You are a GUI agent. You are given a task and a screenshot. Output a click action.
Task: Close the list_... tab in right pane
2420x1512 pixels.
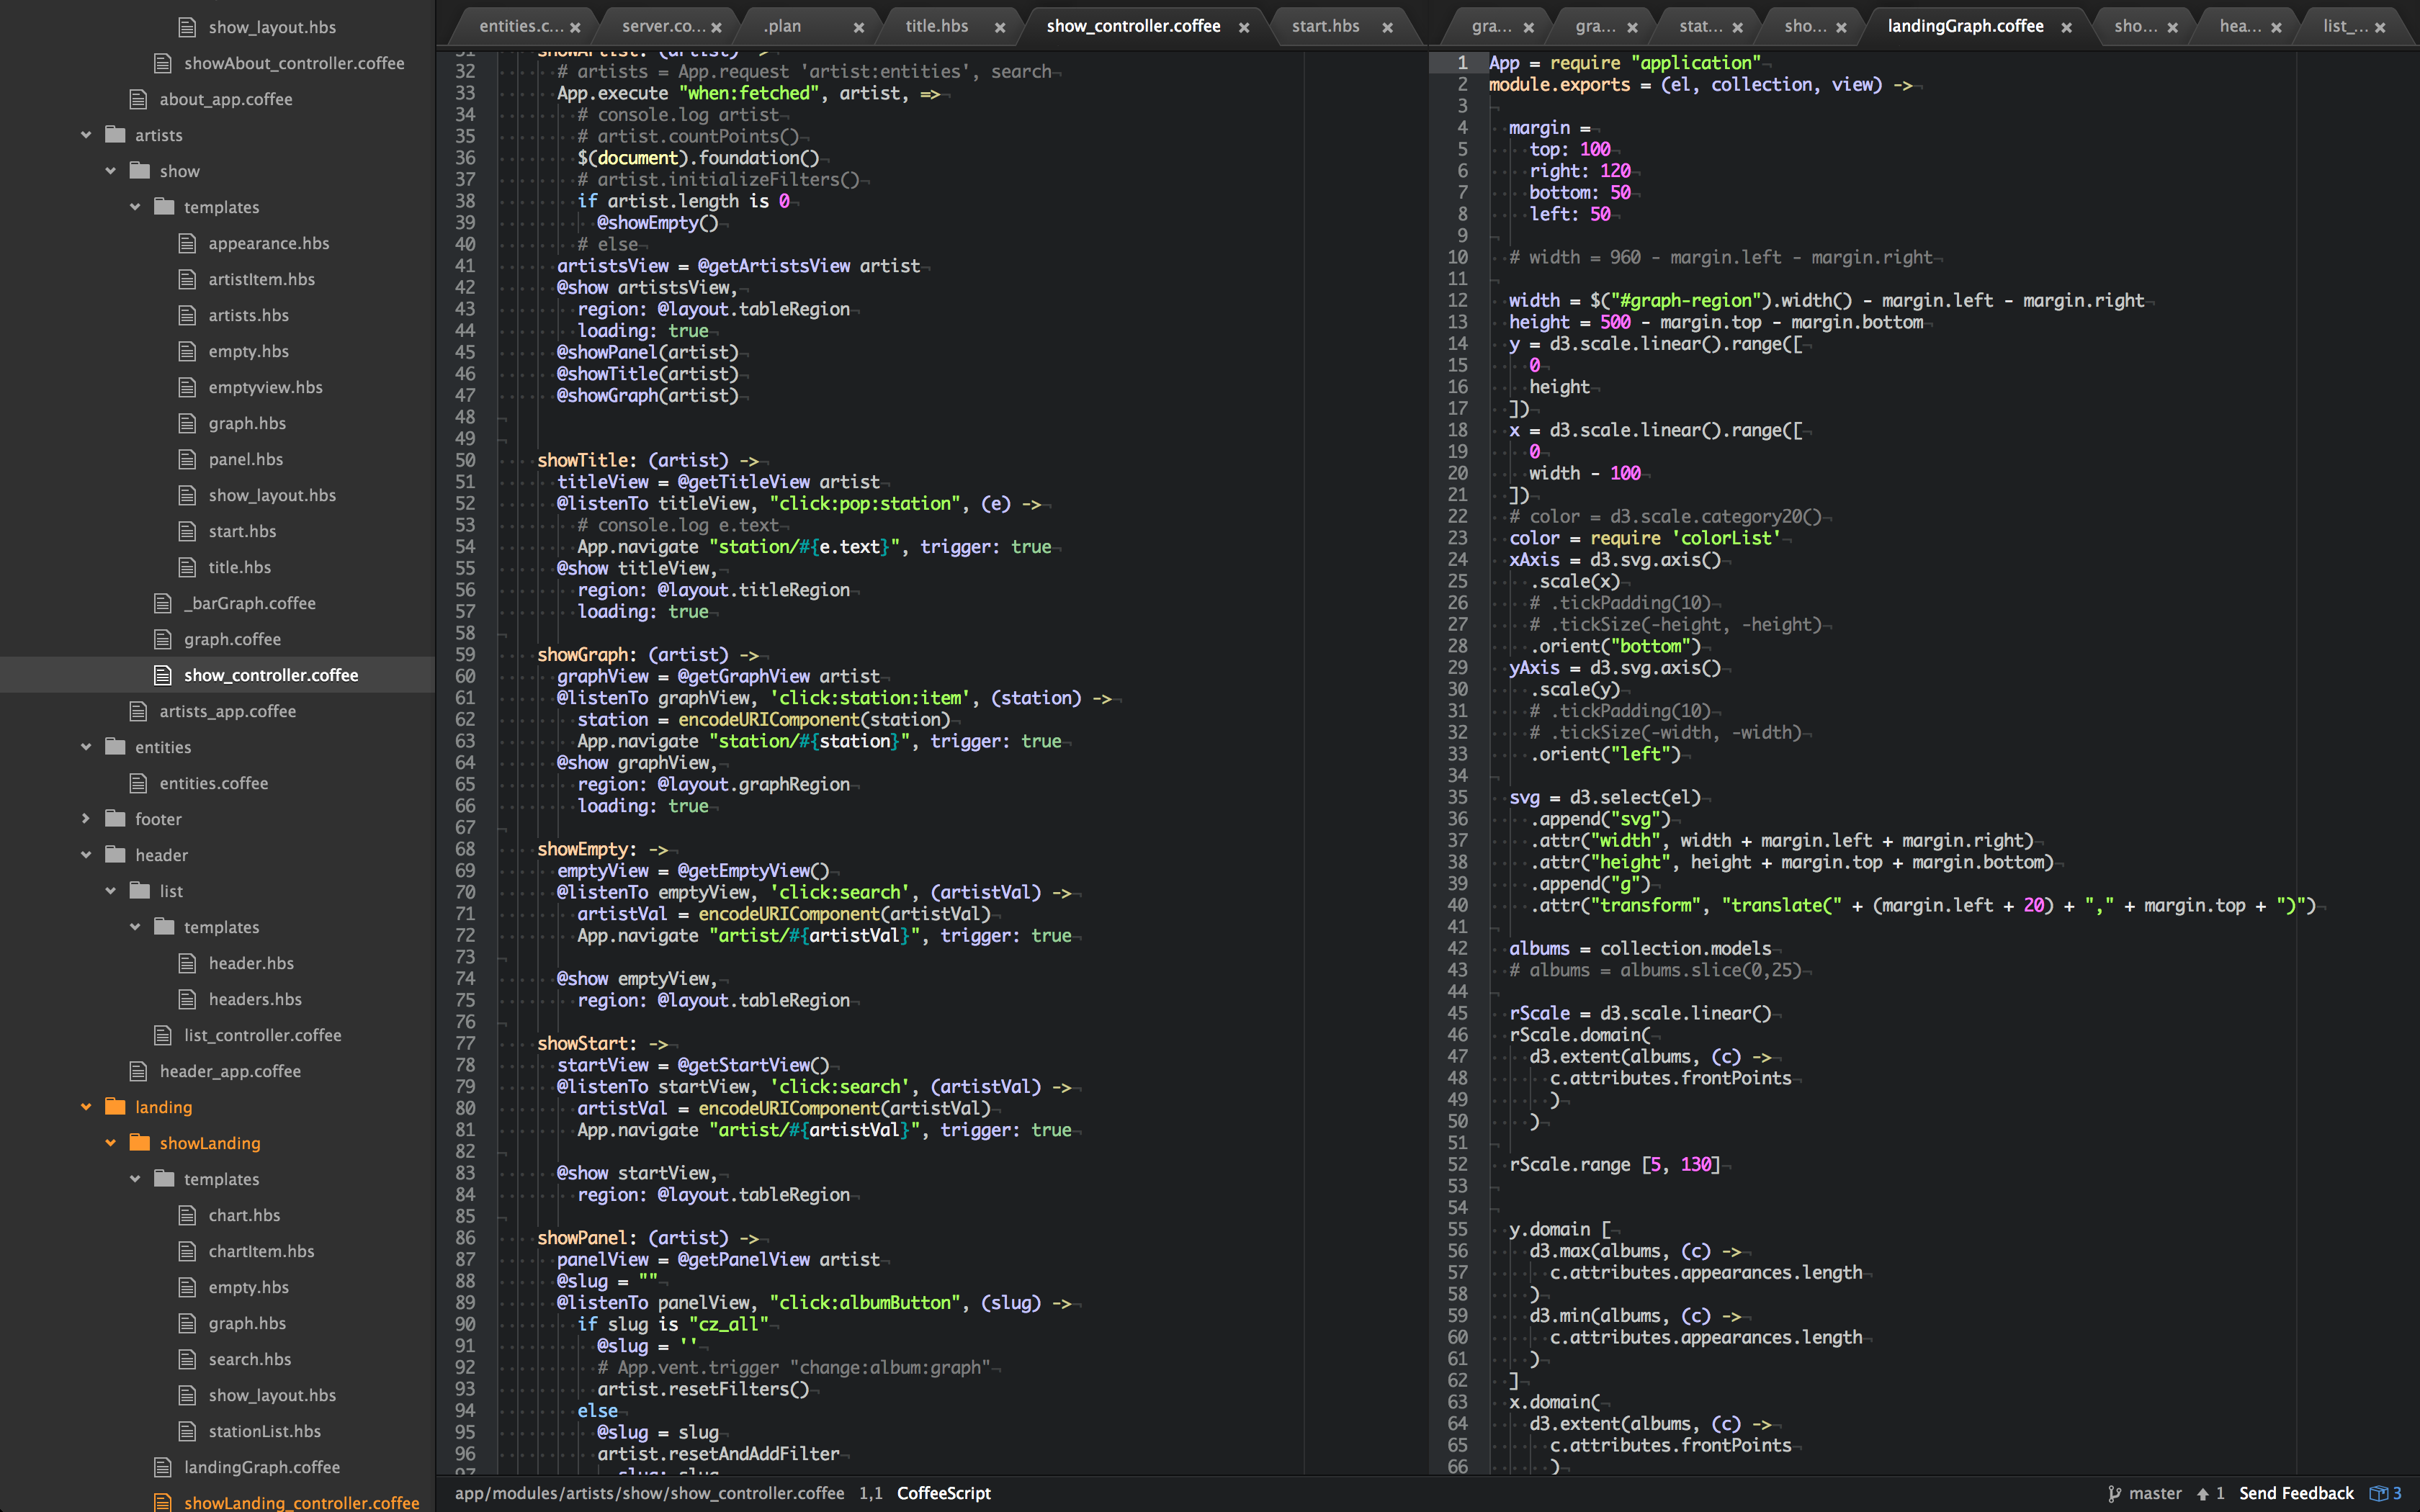(x=2380, y=28)
